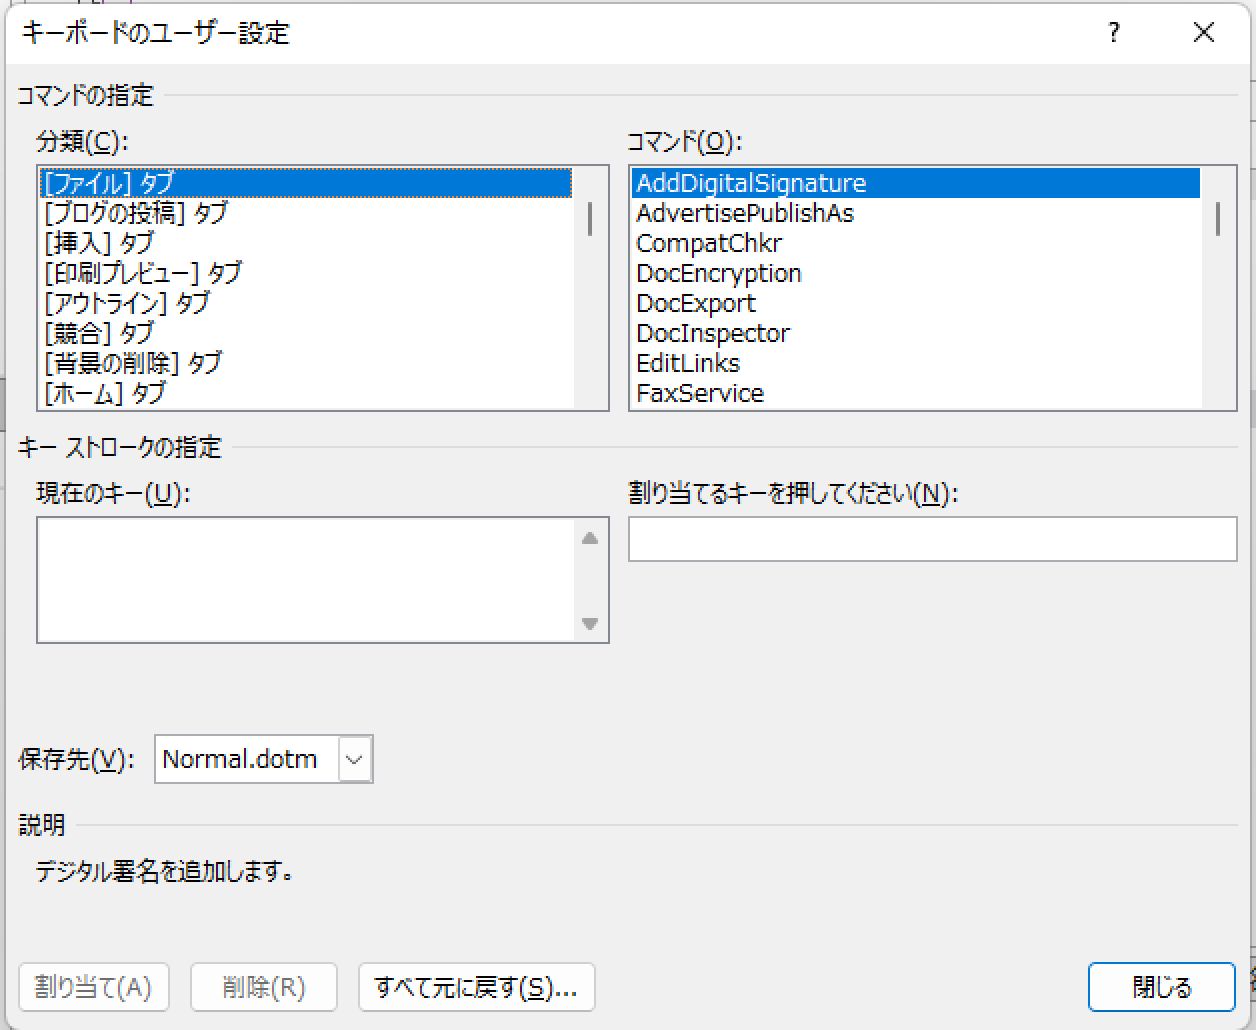The width and height of the screenshot is (1256, 1030).
Task: Click the new shortcut key input field
Action: [x=932, y=539]
